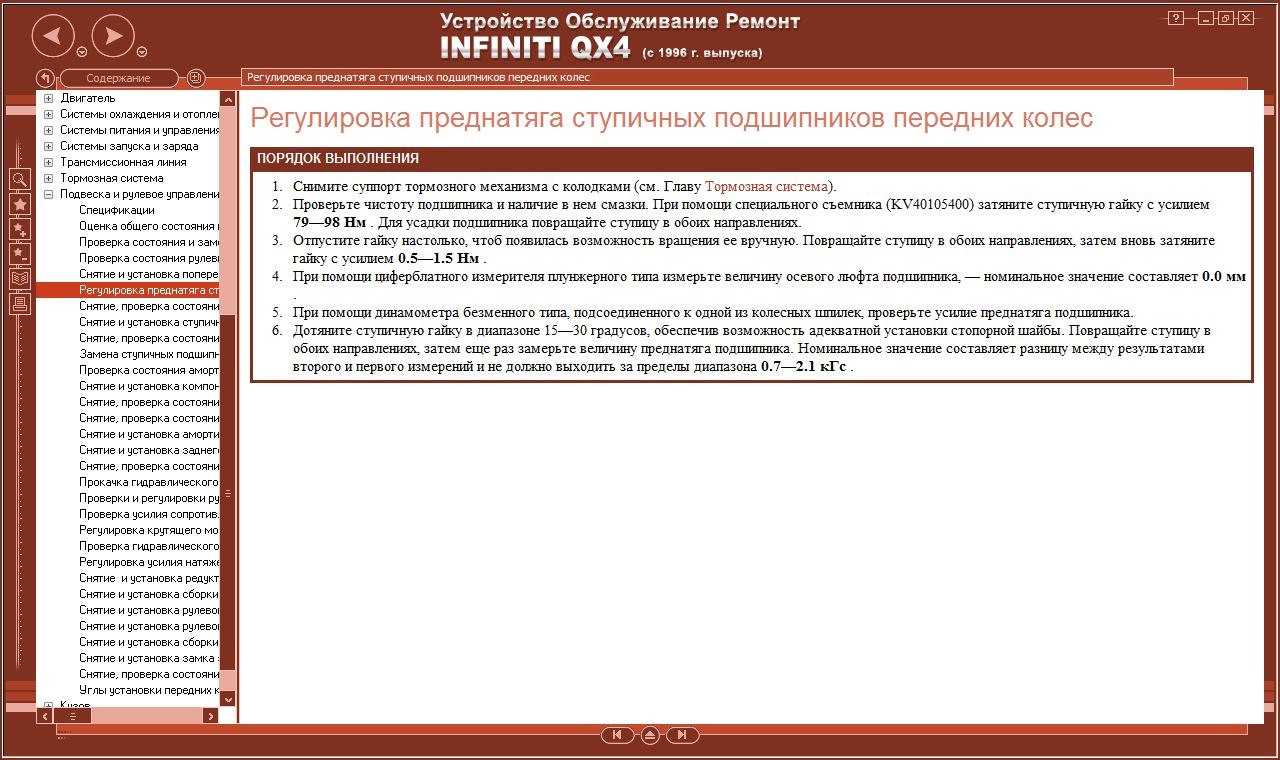Click the return arrow beside Содержание
Screen dimensions: 1280x760
[45, 78]
